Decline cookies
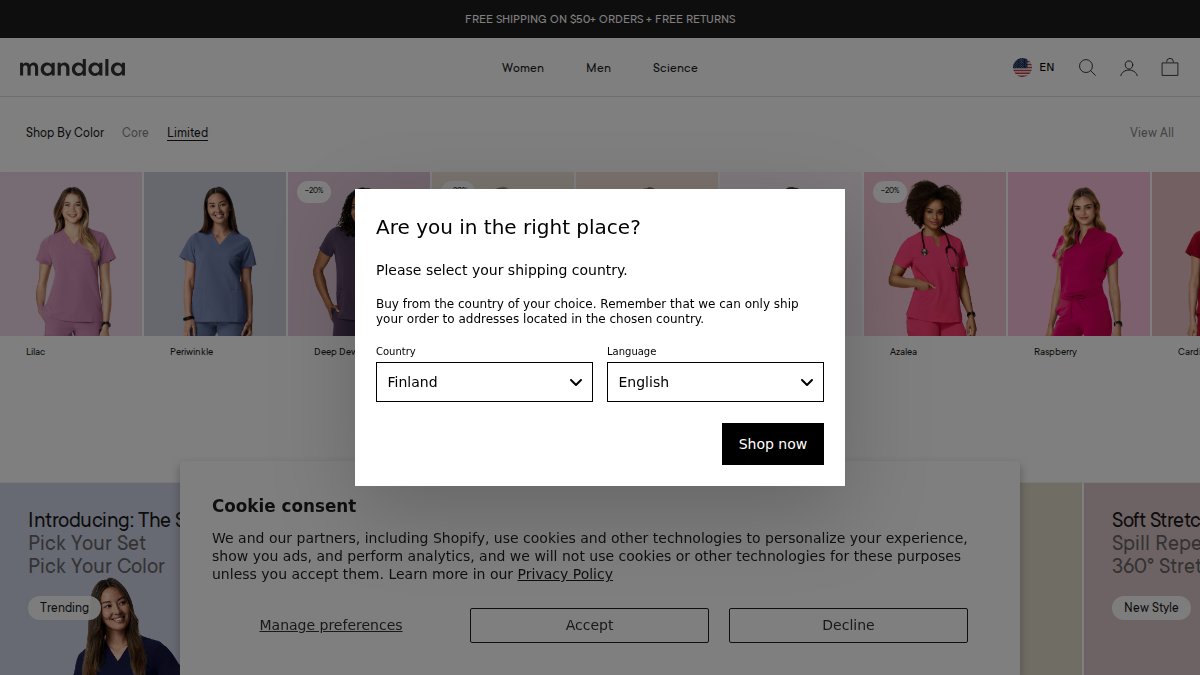Image resolution: width=1200 pixels, height=675 pixels. tap(848, 625)
